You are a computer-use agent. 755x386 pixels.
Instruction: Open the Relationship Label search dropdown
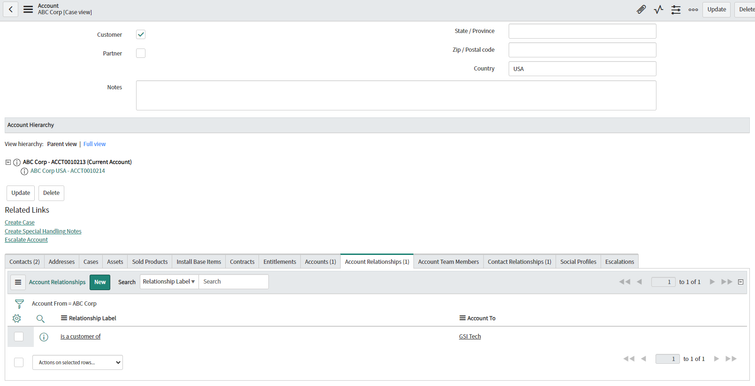pos(169,282)
